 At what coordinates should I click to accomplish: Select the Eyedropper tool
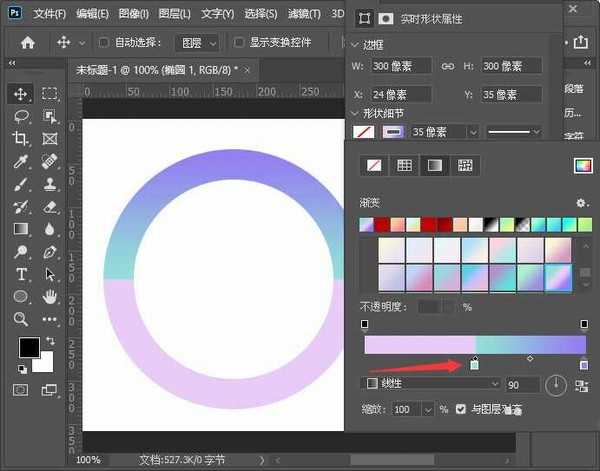click(21, 162)
